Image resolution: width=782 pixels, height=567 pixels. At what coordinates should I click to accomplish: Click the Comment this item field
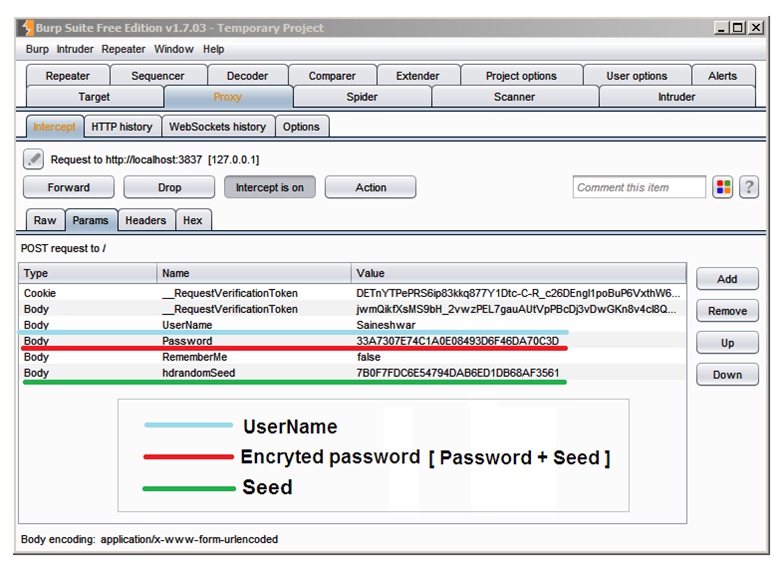[x=639, y=188]
